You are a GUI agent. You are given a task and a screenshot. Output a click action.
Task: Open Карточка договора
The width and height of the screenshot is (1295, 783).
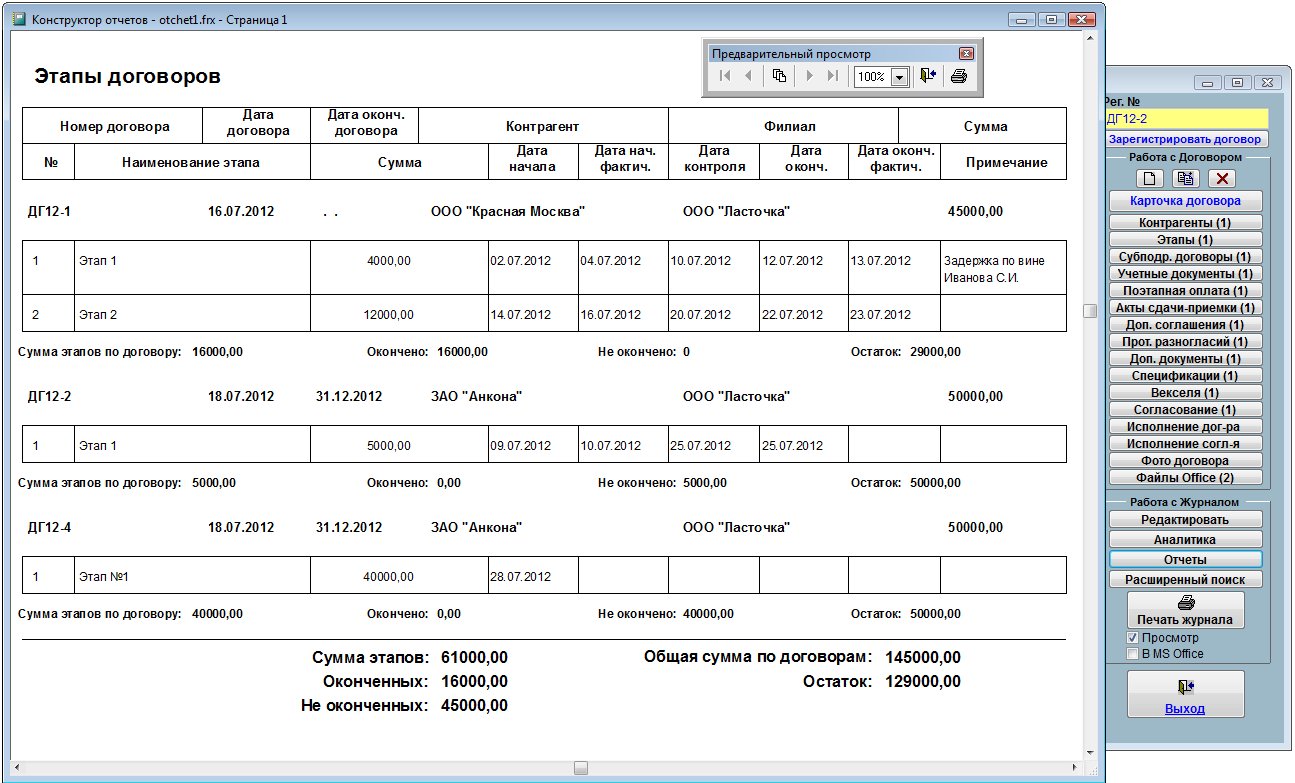pyautogui.click(x=1185, y=201)
